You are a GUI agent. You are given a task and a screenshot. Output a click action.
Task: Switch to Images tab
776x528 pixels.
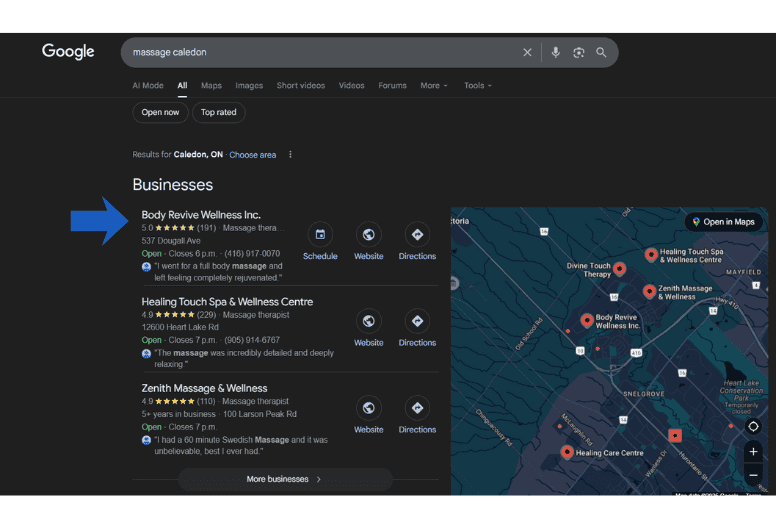[x=249, y=86]
